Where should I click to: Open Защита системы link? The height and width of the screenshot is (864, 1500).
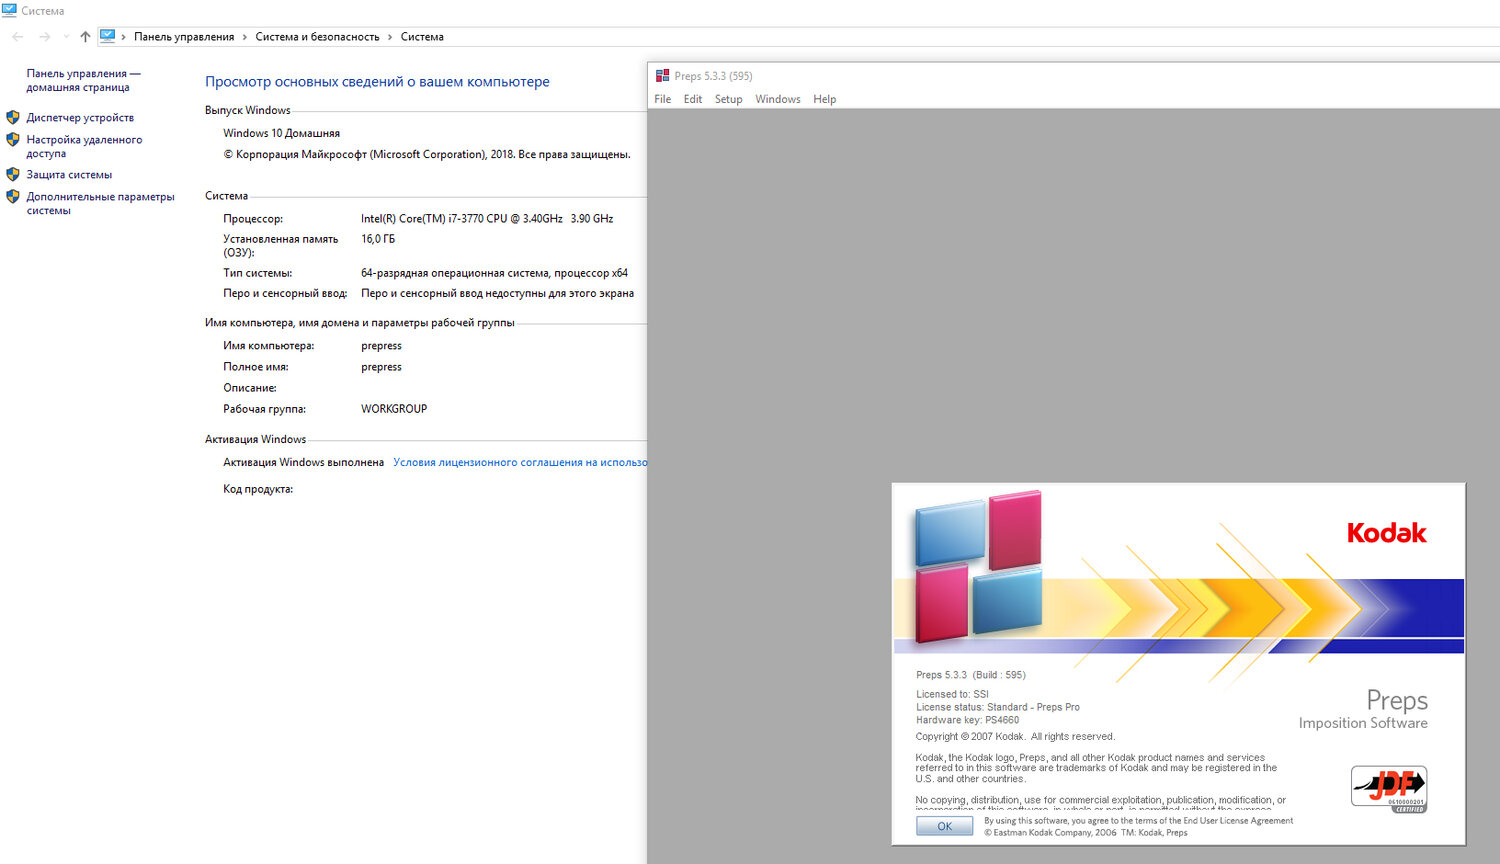69,174
